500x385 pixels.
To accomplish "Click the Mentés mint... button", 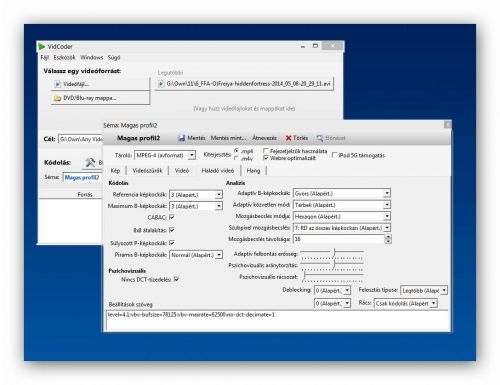I will click(228, 138).
